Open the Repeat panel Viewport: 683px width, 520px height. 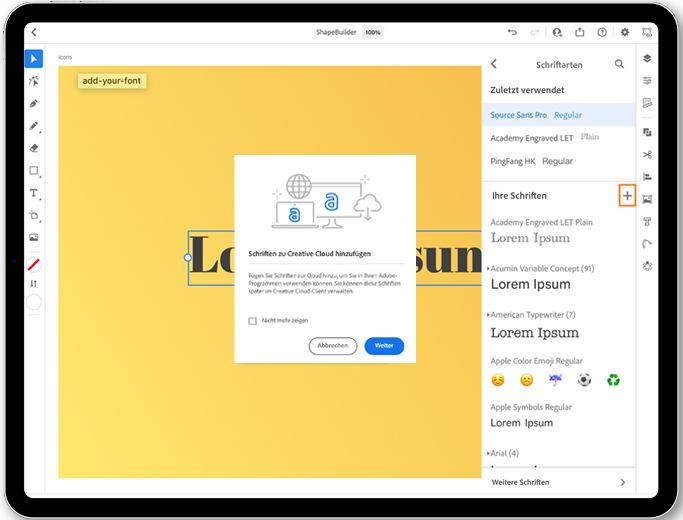click(647, 266)
